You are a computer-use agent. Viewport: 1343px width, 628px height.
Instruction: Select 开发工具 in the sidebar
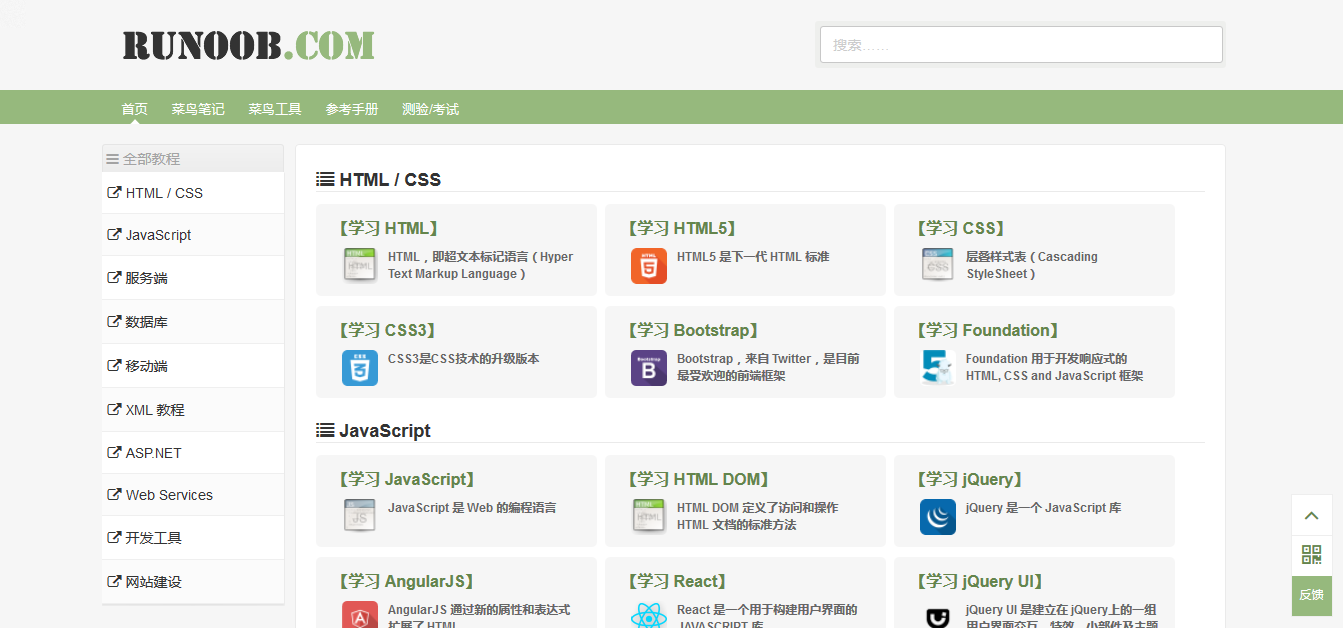tap(193, 538)
